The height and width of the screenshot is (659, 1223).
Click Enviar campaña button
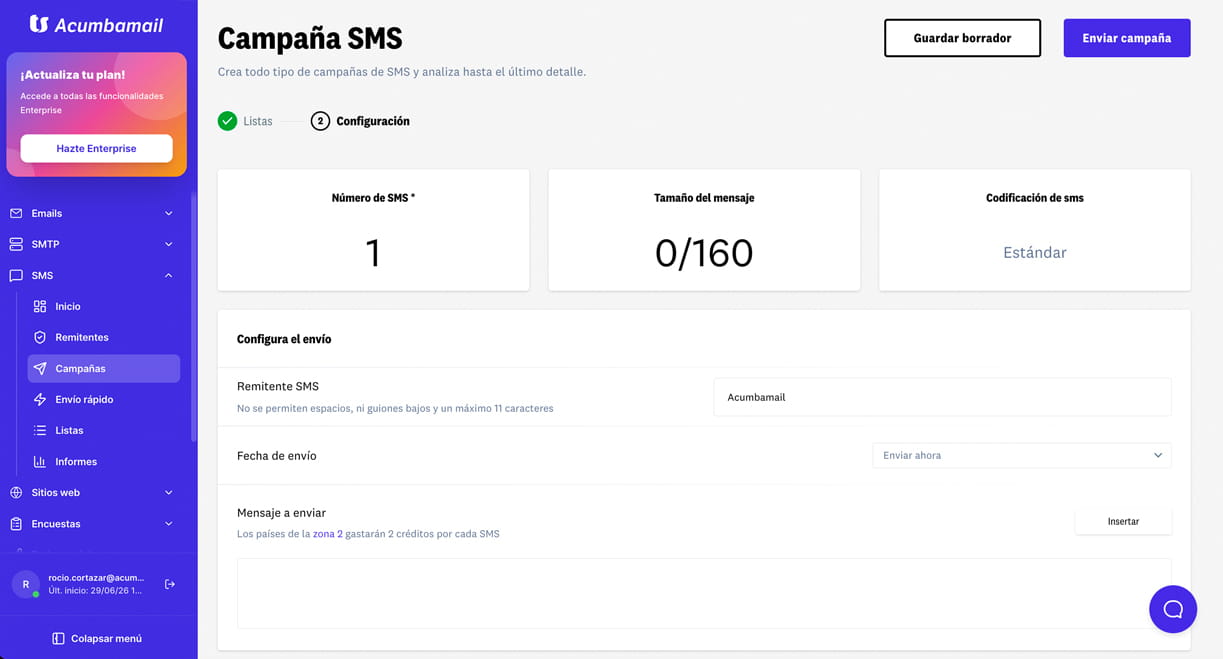[1127, 38]
